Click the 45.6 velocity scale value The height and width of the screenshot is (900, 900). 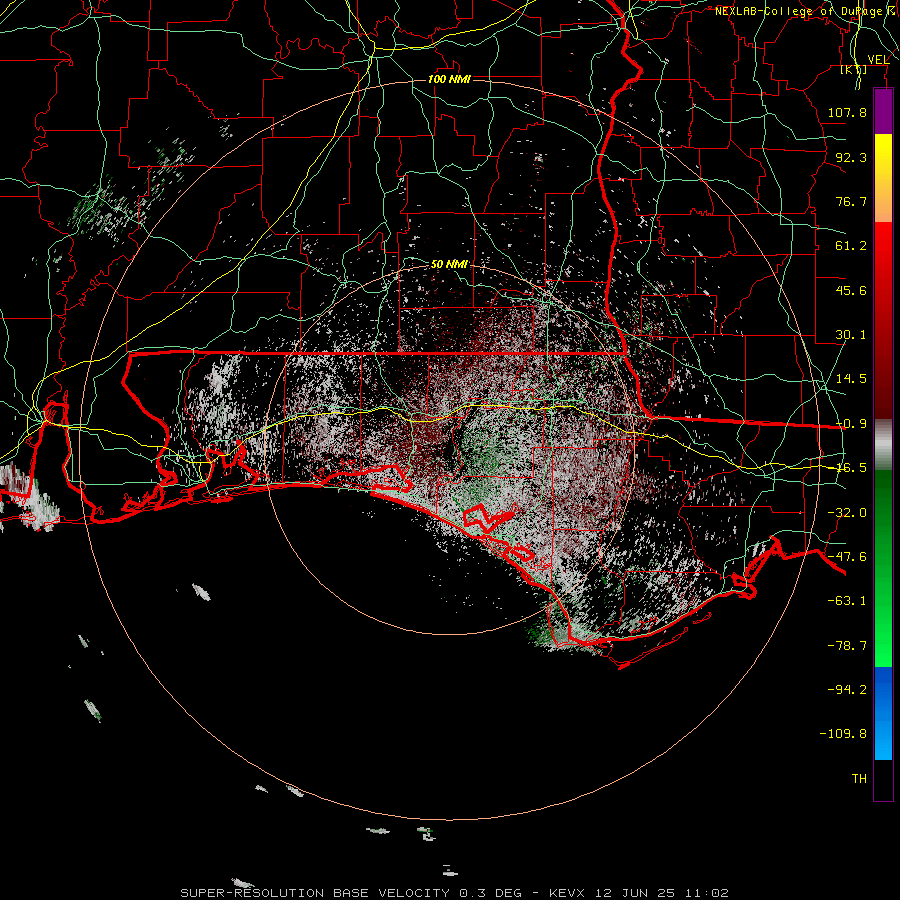coord(851,290)
